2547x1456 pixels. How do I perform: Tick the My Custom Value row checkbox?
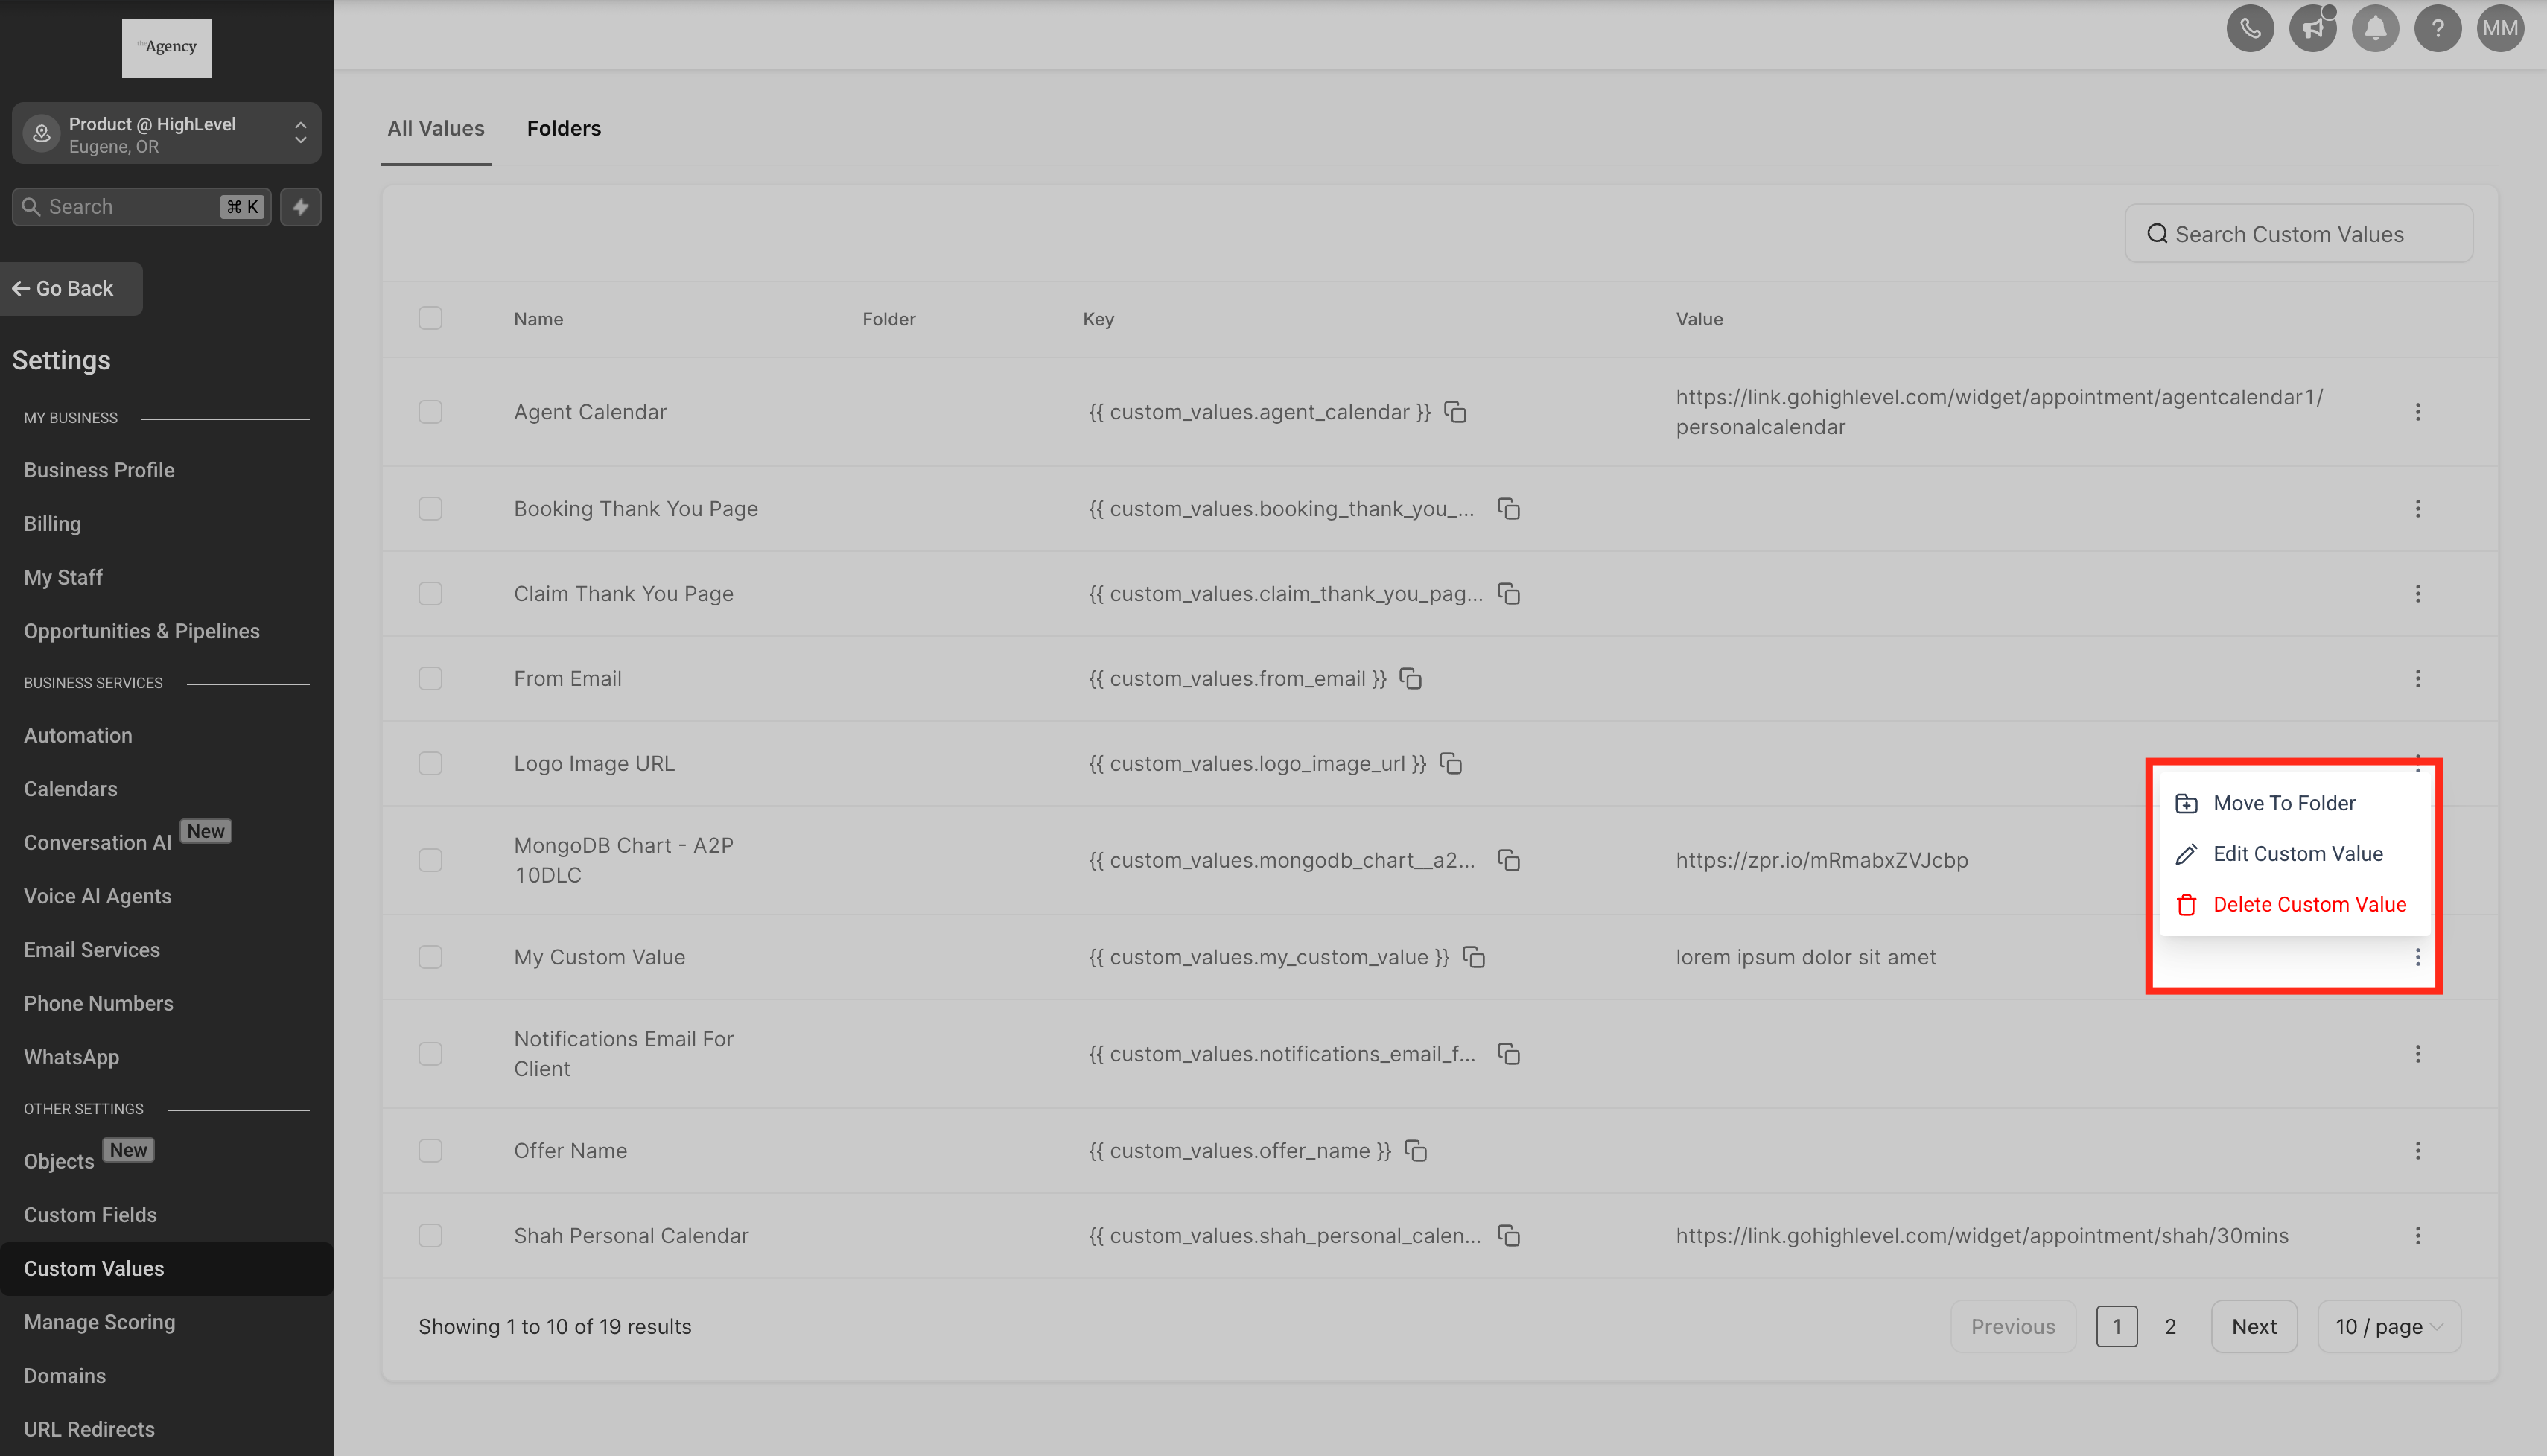(430, 957)
